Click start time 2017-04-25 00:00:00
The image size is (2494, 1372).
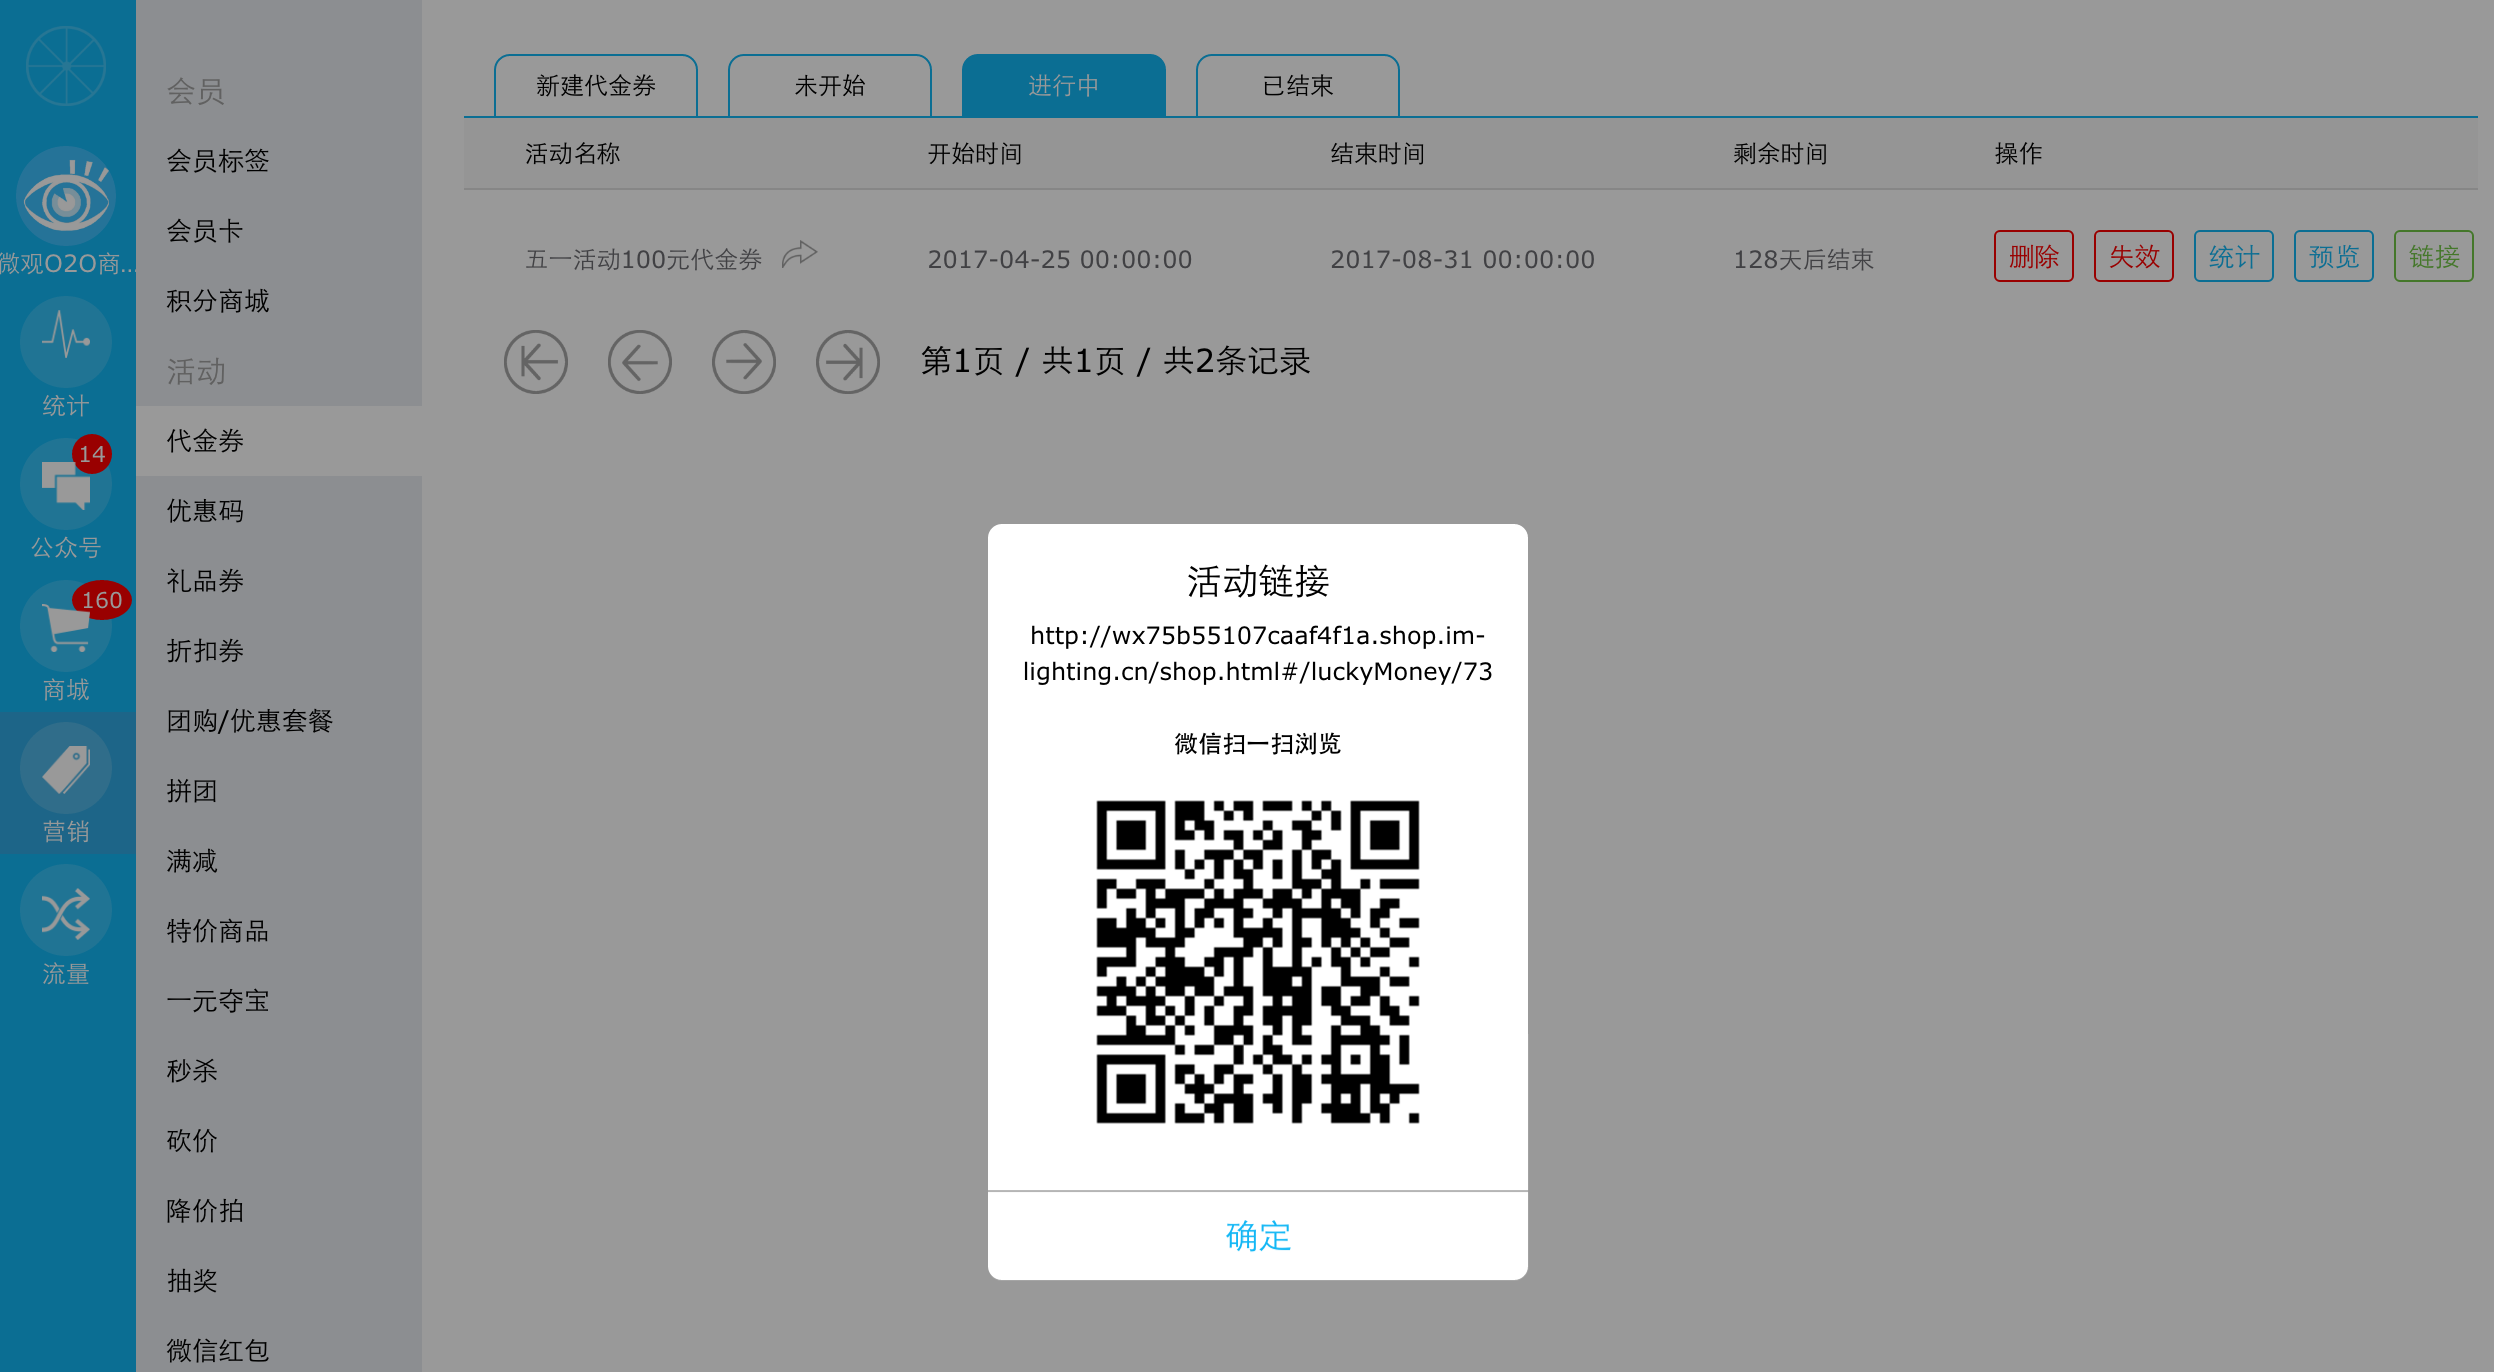1060,260
